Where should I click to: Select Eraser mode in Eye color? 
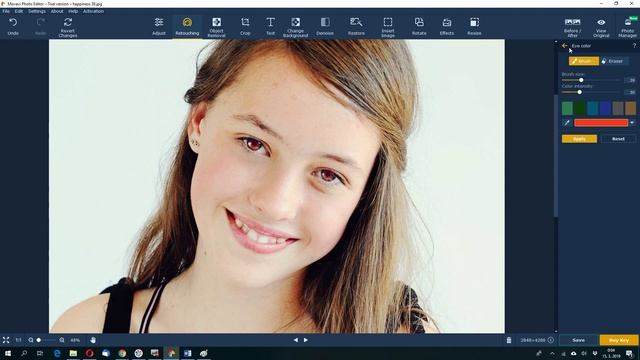(614, 61)
